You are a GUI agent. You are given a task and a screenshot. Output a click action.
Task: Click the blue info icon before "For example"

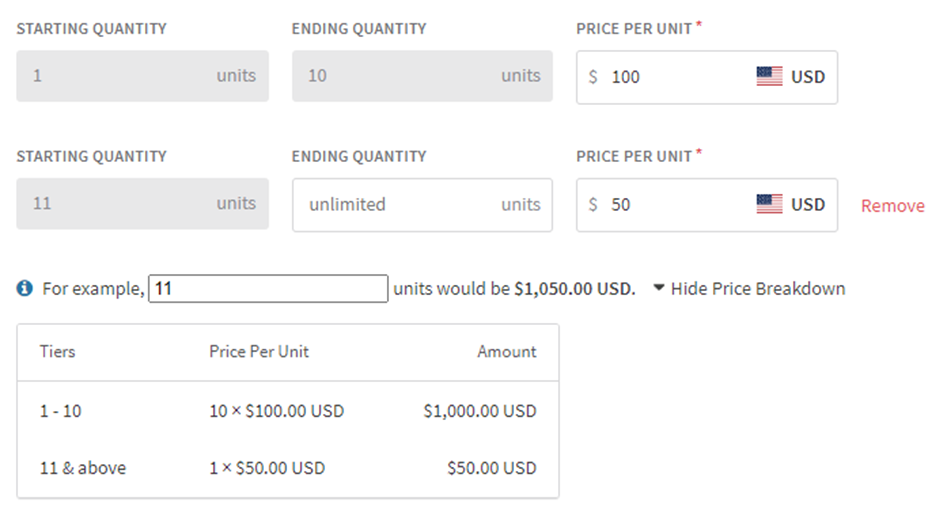pyautogui.click(x=25, y=289)
